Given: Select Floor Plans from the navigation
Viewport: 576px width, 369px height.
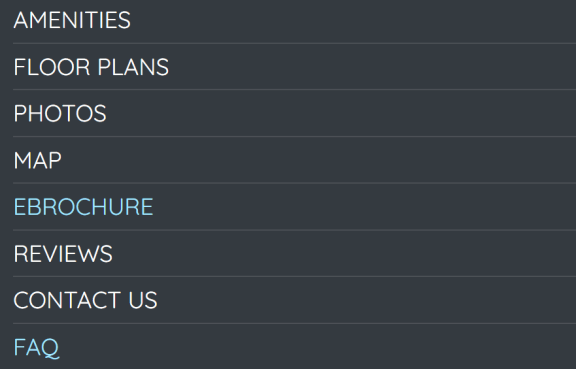Looking at the screenshot, I should coord(91,67).
